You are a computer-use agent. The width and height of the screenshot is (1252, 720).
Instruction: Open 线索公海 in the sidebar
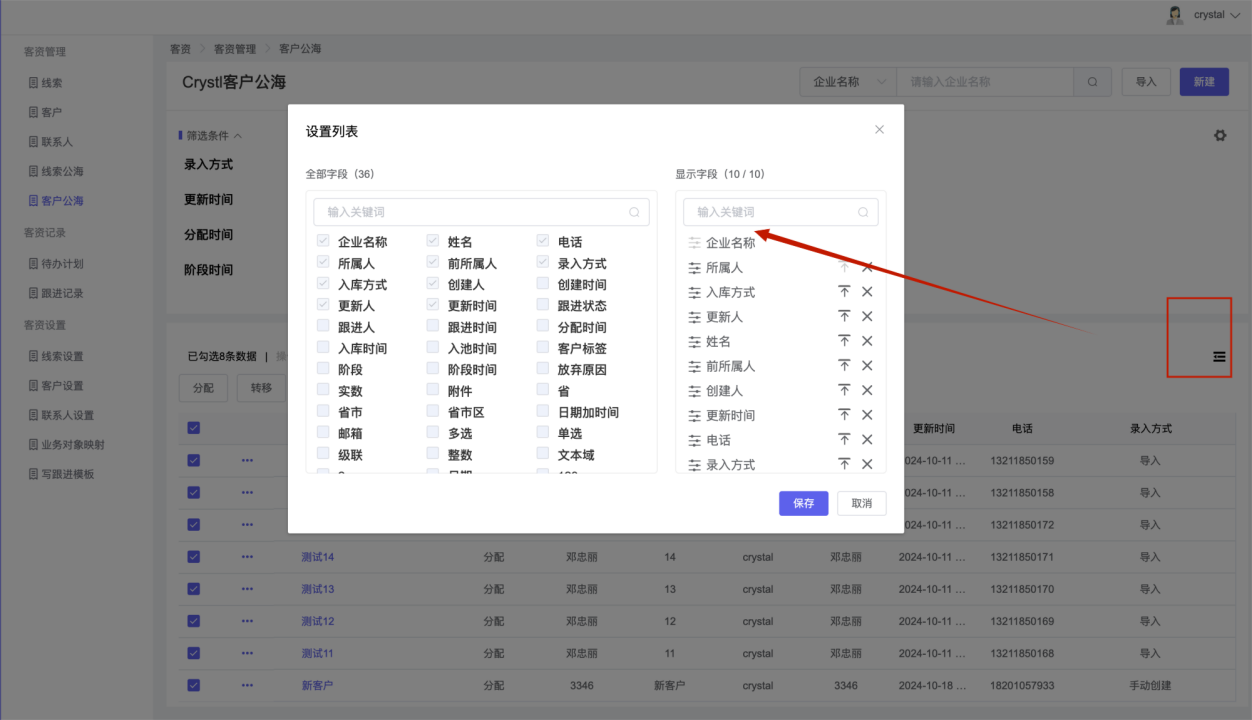click(62, 171)
